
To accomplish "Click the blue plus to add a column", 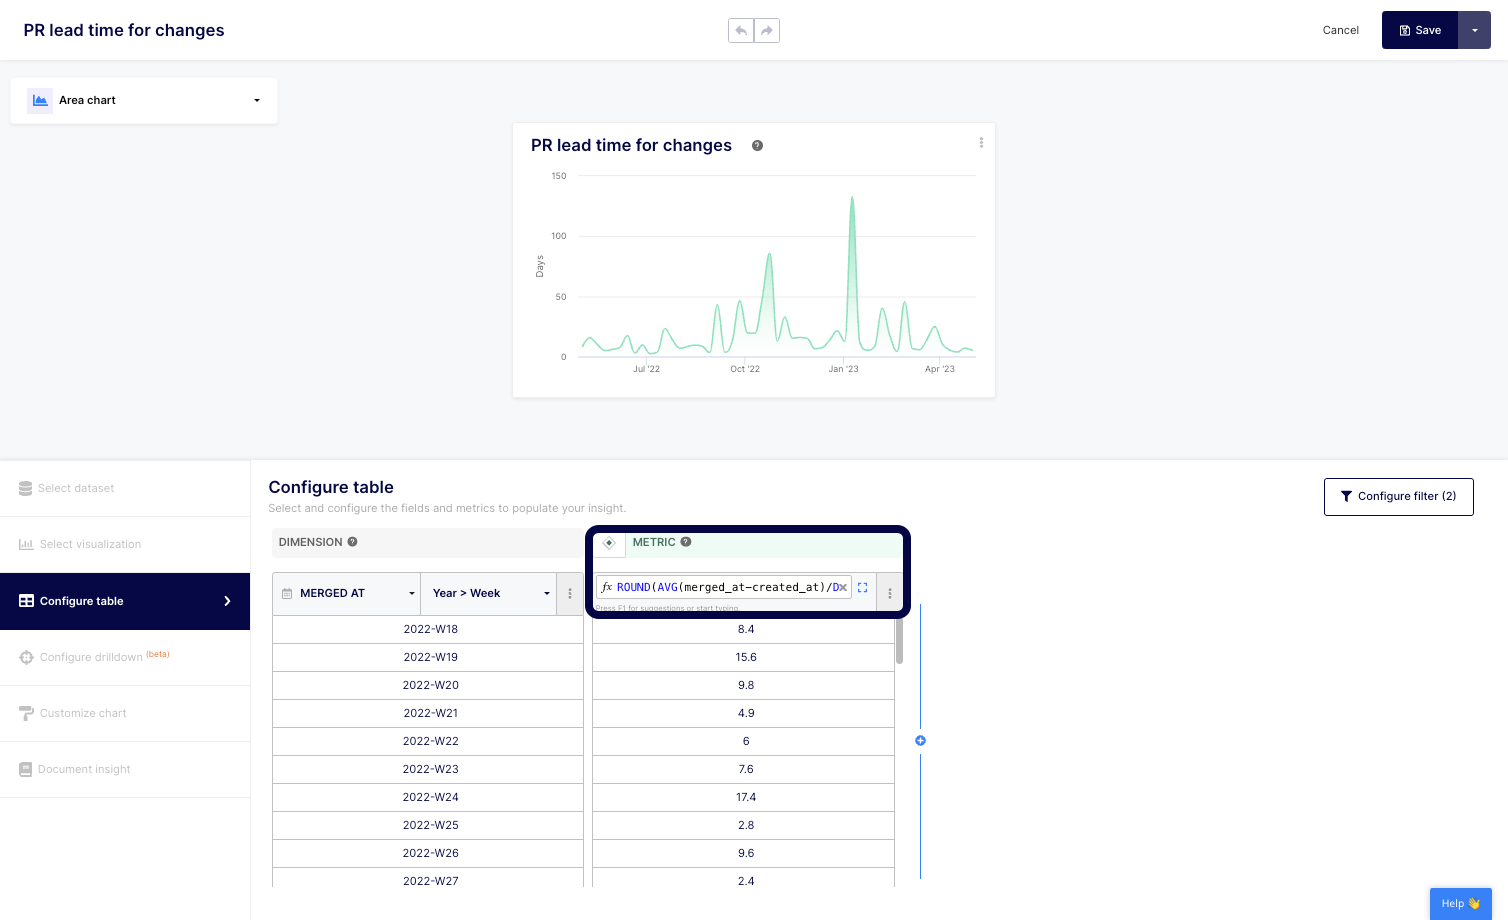I will 920,741.
